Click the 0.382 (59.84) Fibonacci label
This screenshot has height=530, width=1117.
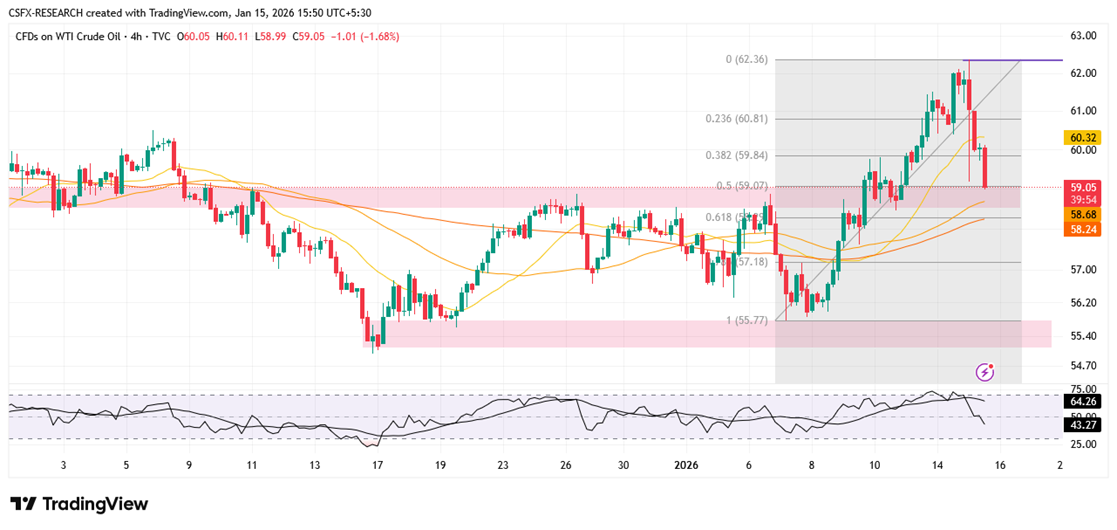click(737, 156)
